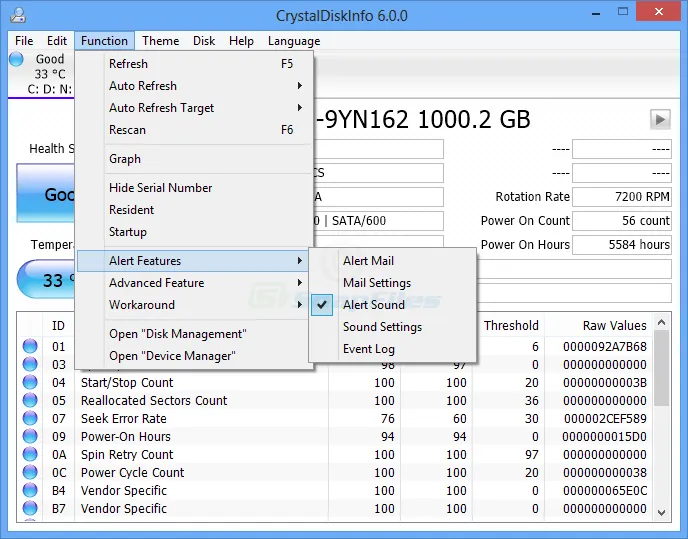Image resolution: width=688 pixels, height=539 pixels.
Task: Click status orb for attribute 03
Action: (30, 364)
